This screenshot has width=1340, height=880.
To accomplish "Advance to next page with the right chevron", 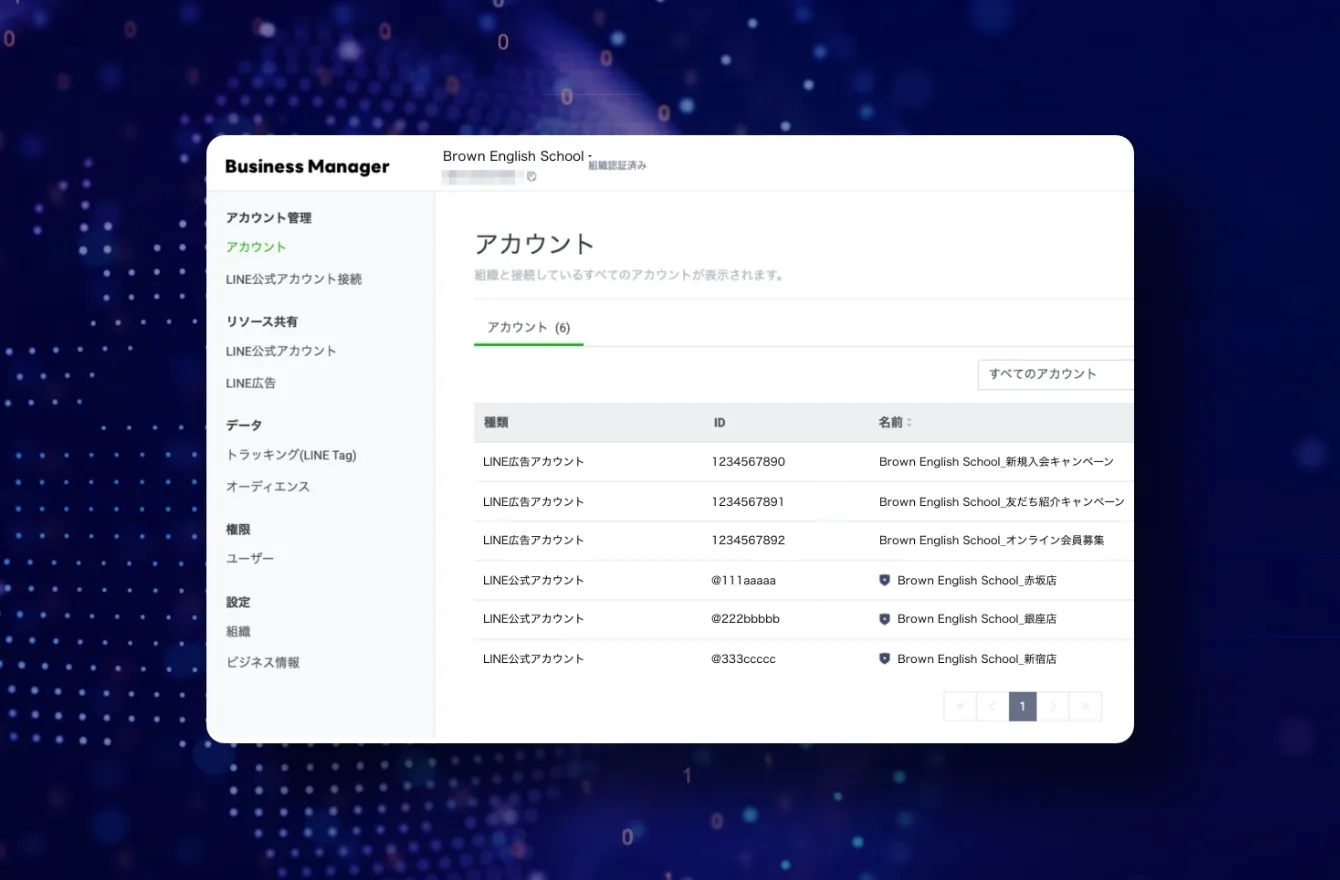I will [x=1053, y=706].
